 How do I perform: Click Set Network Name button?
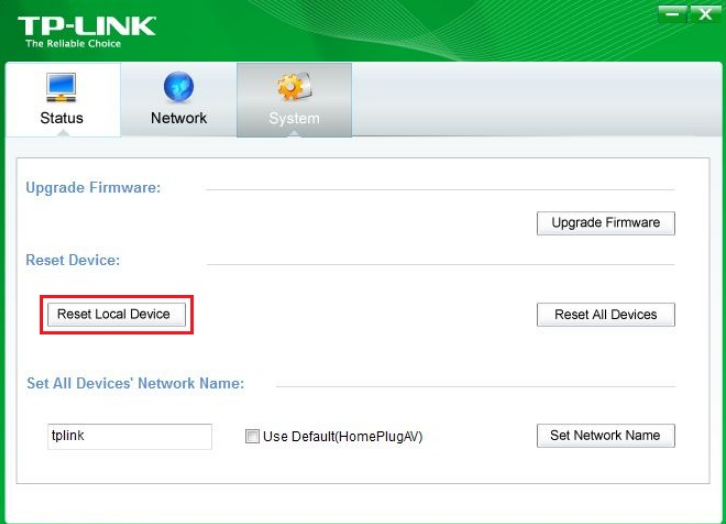coord(606,436)
